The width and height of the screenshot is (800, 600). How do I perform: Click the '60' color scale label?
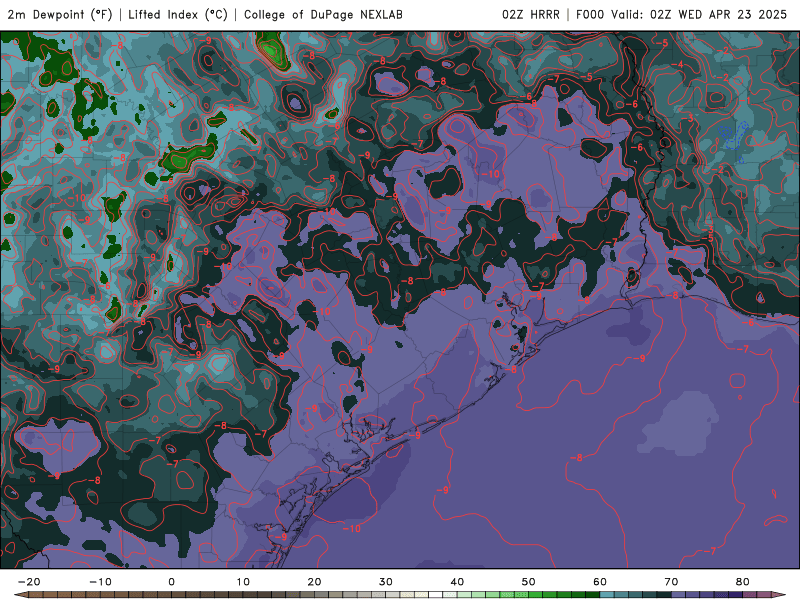(600, 582)
